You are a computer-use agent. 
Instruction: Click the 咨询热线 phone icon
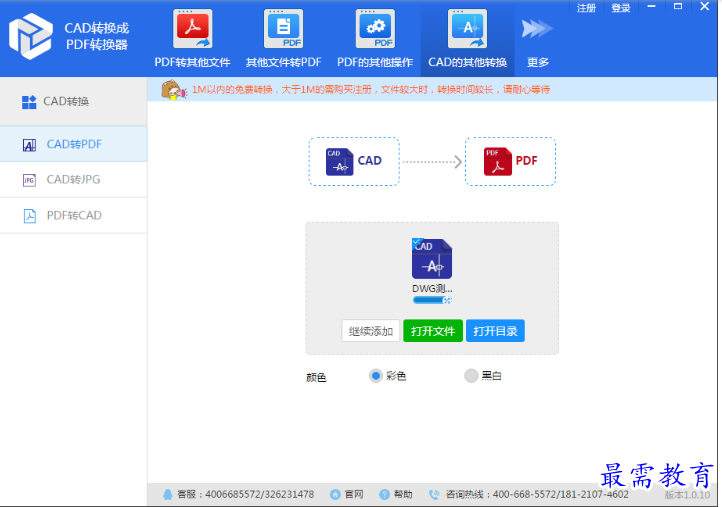tap(434, 495)
